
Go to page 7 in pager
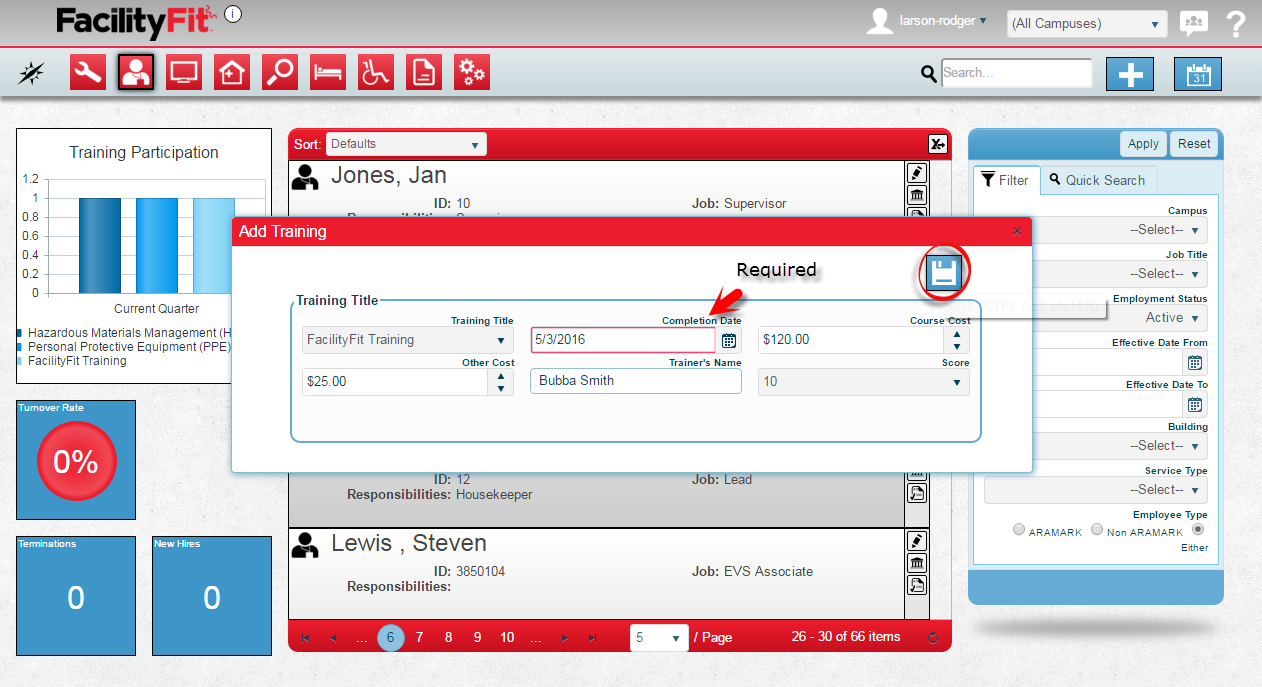point(419,637)
